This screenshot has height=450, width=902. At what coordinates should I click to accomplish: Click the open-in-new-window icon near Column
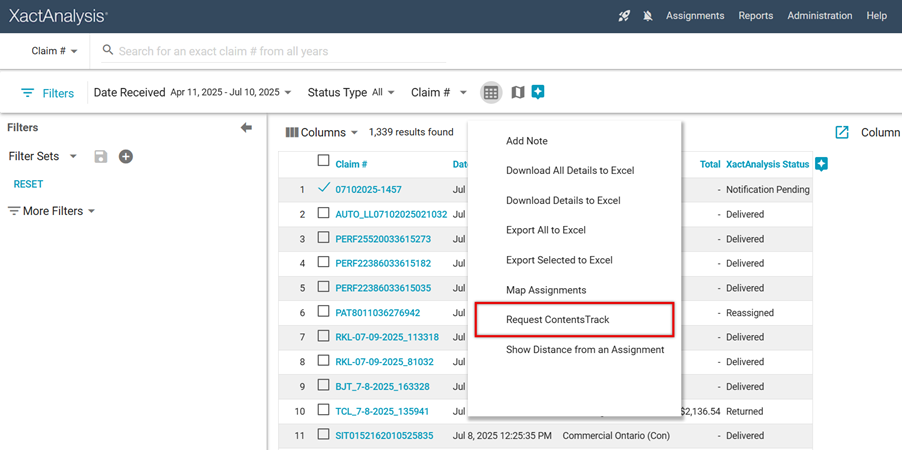pyautogui.click(x=842, y=132)
